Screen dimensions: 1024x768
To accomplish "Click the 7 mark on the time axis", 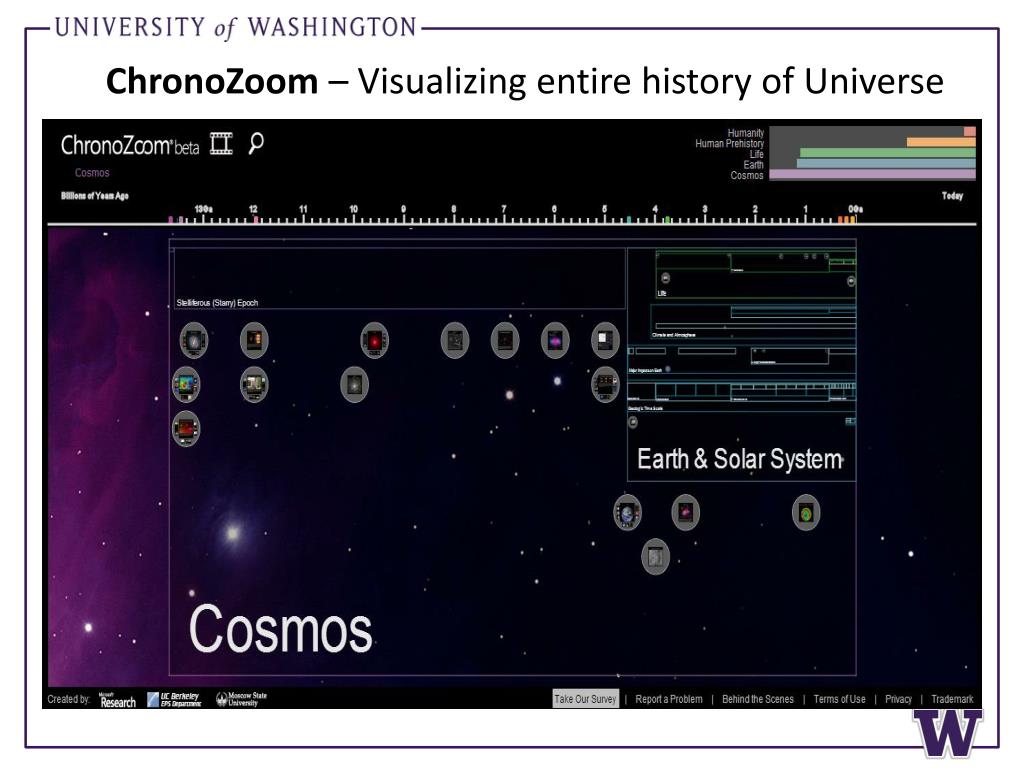I will (504, 210).
